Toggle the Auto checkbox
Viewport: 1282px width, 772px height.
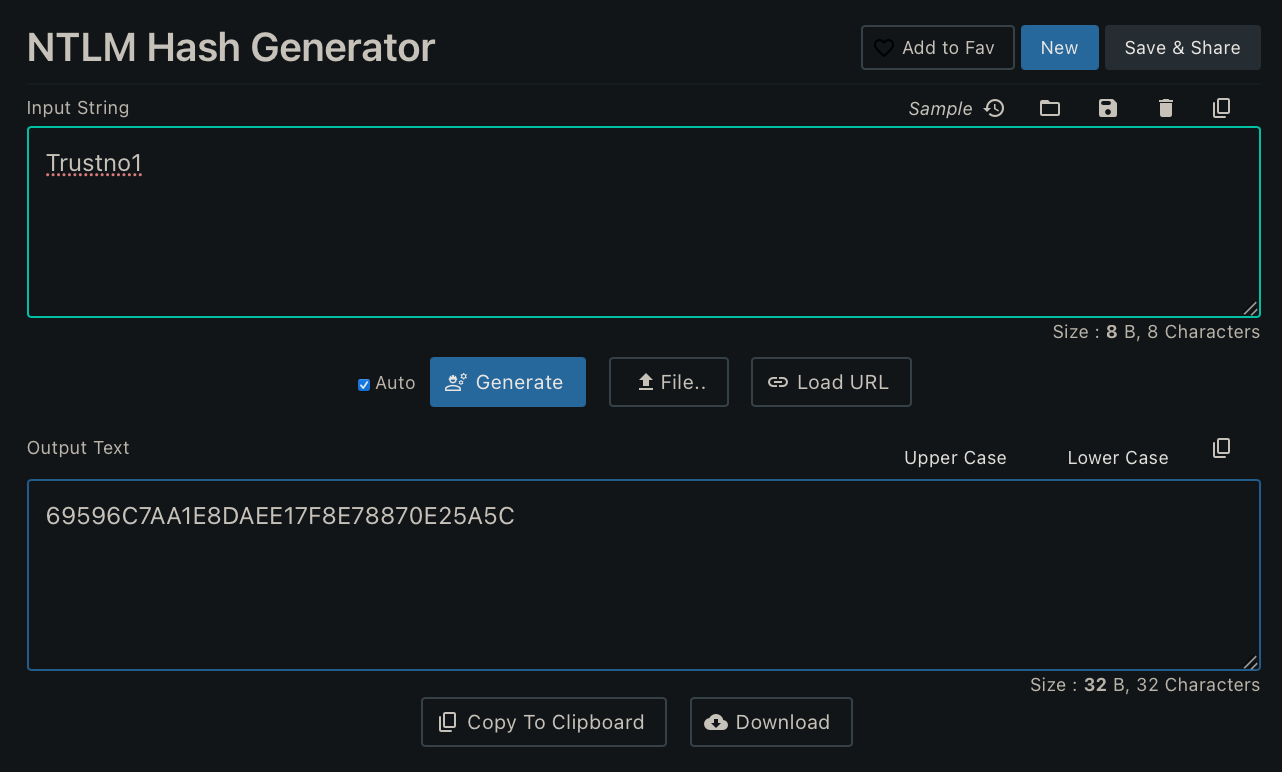[x=364, y=384]
